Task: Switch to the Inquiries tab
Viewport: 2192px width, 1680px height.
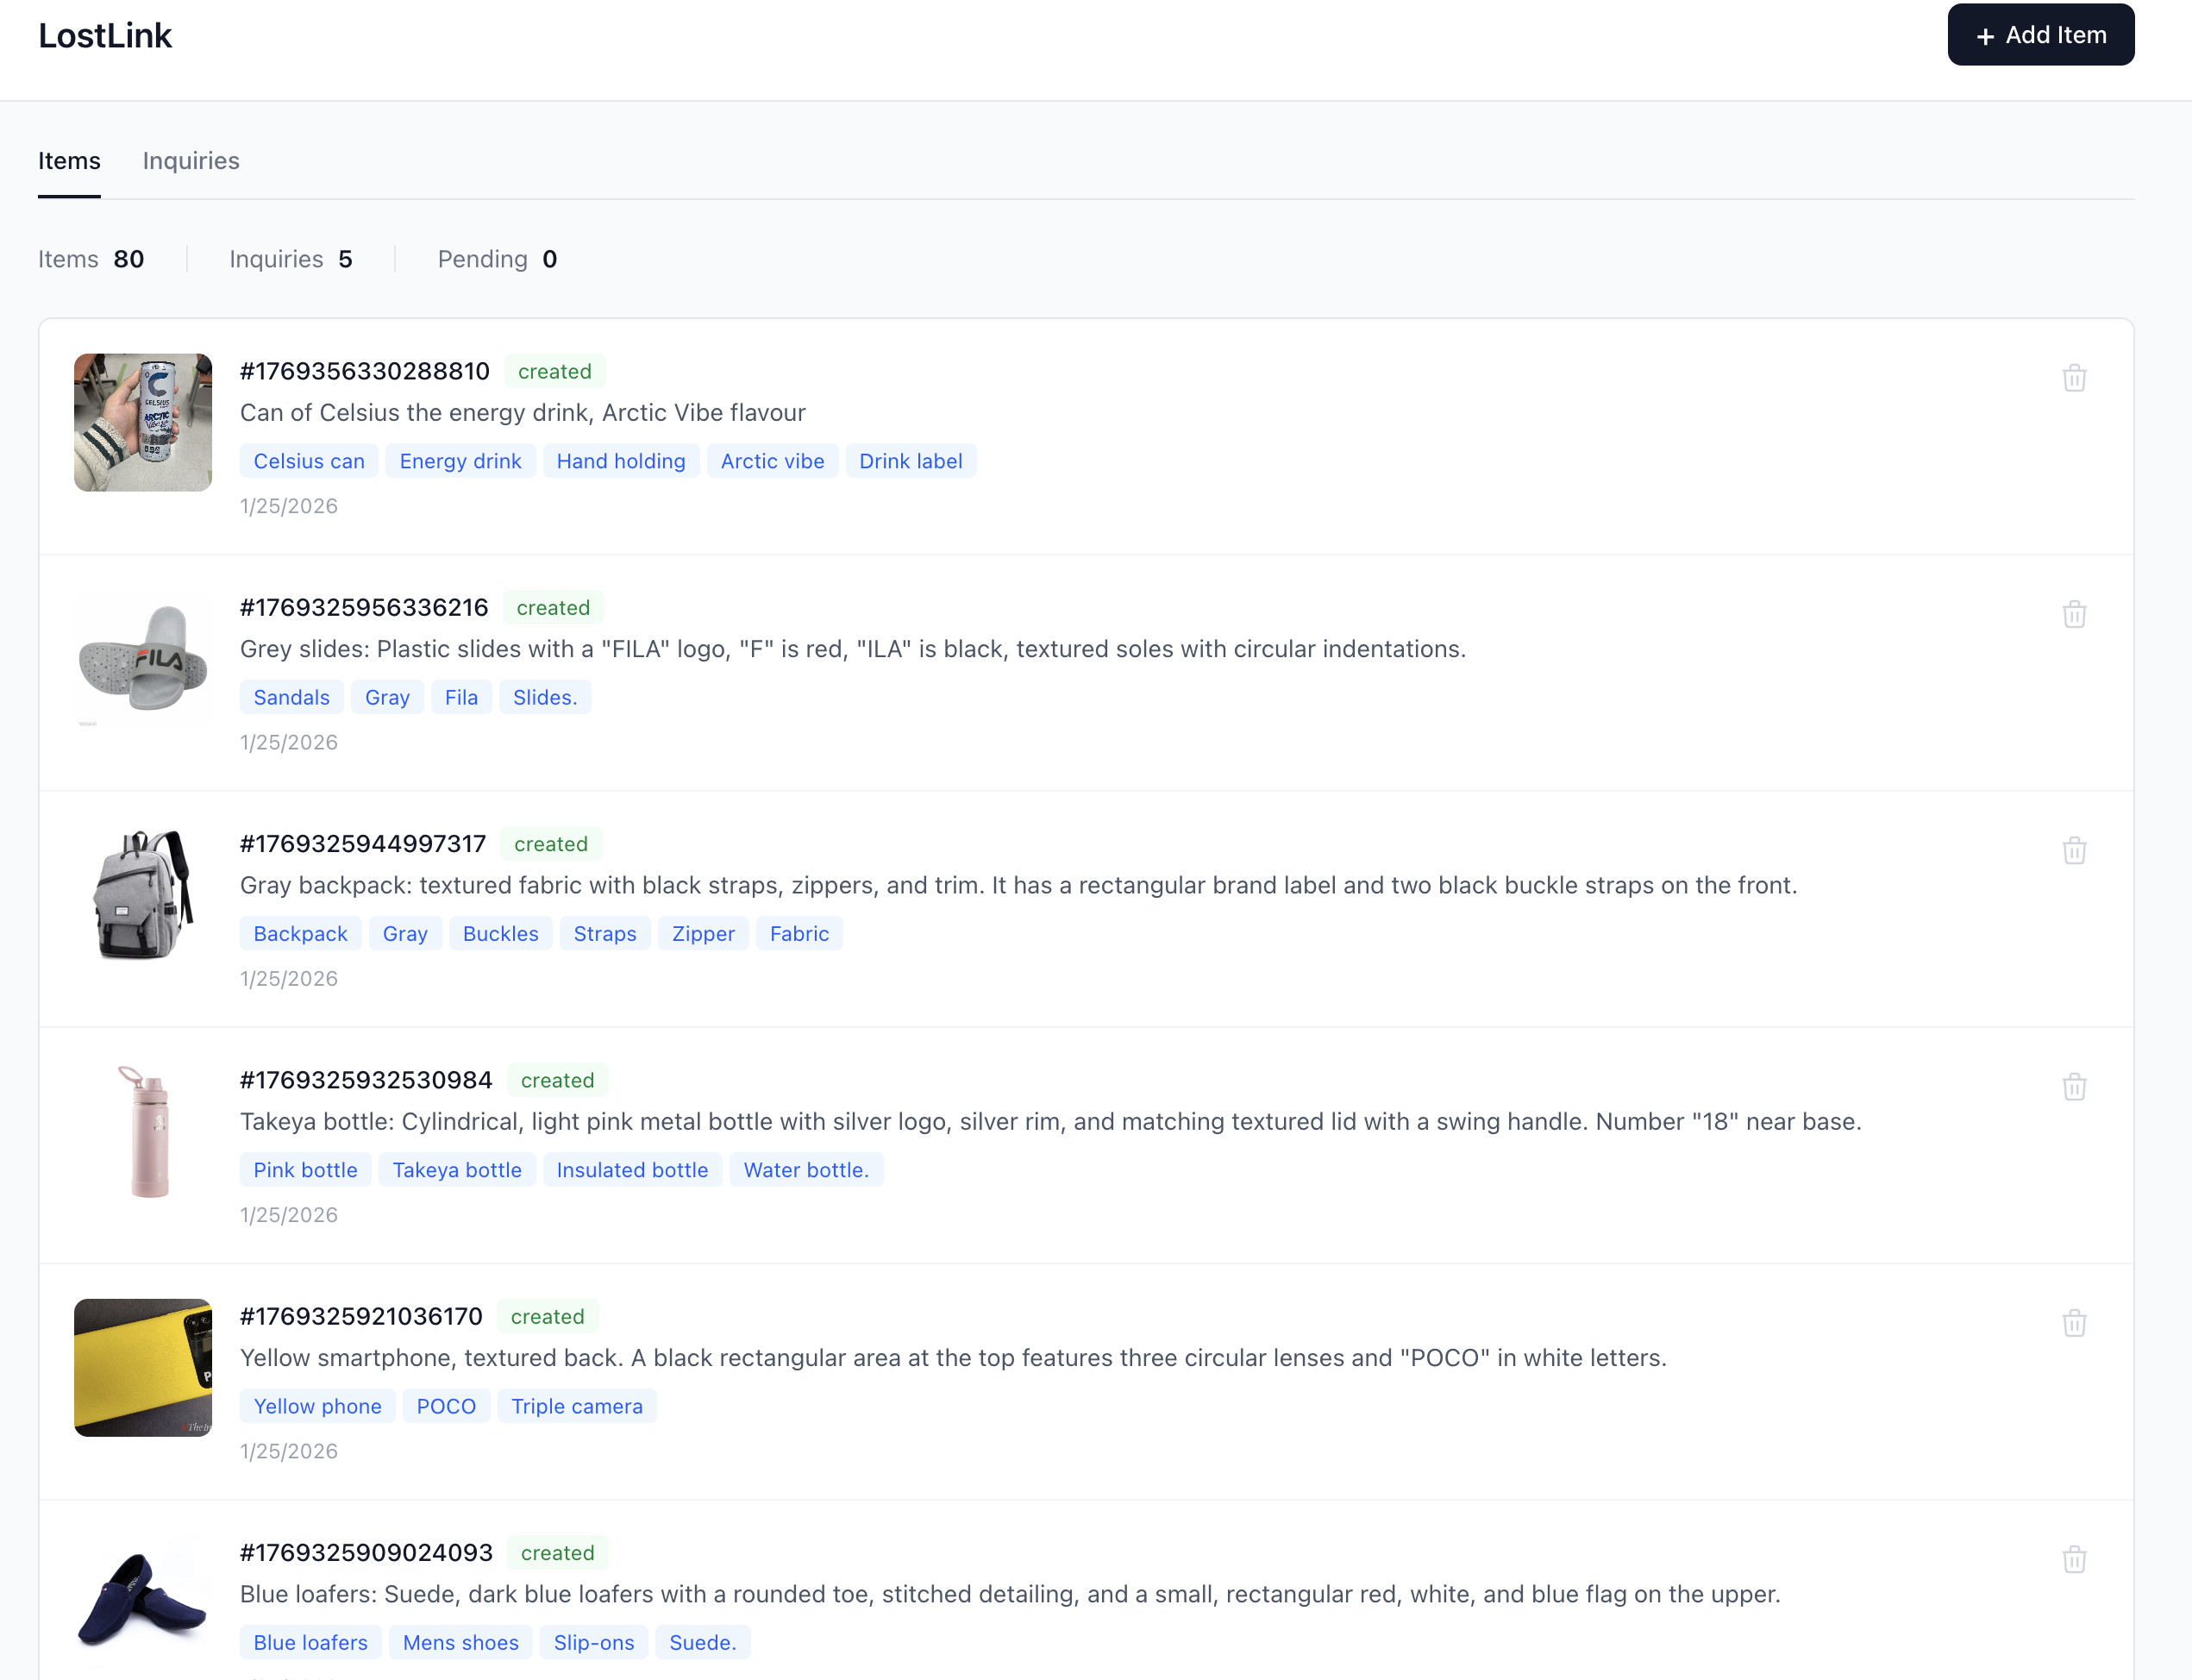Action: (x=191, y=161)
